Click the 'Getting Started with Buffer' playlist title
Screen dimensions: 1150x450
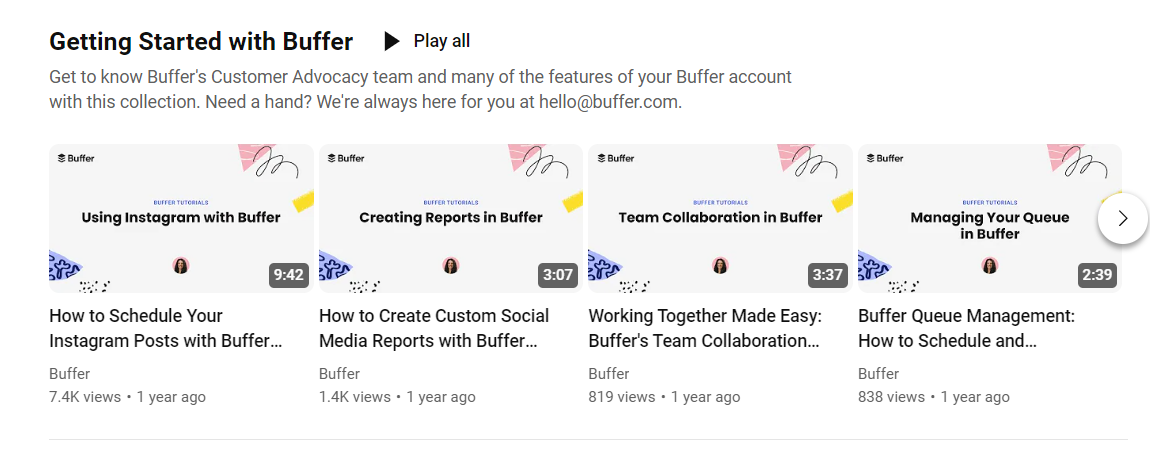tap(201, 41)
